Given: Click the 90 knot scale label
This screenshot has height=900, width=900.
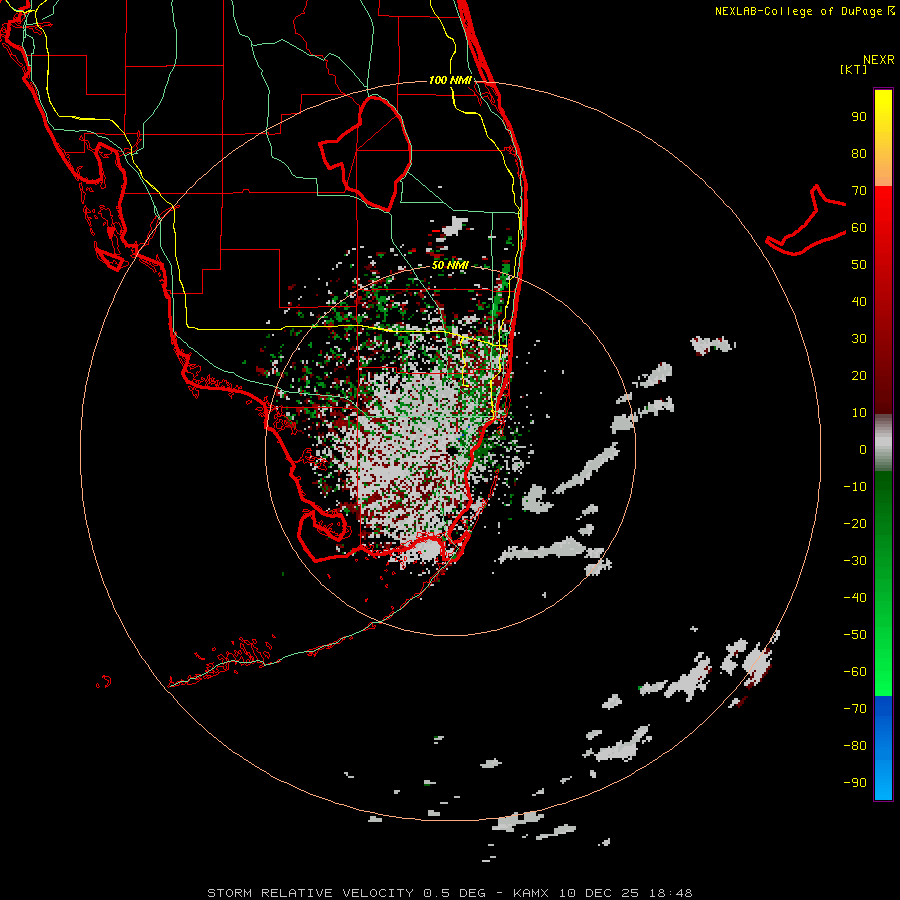Looking at the screenshot, I should 859,117.
